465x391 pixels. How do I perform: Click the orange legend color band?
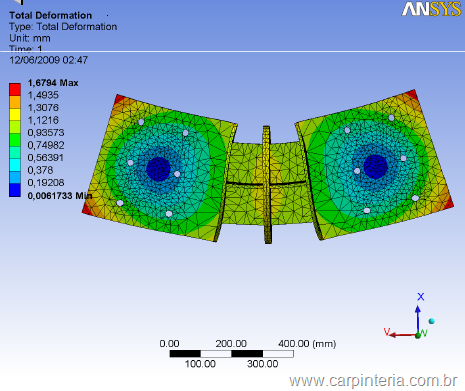[15, 102]
